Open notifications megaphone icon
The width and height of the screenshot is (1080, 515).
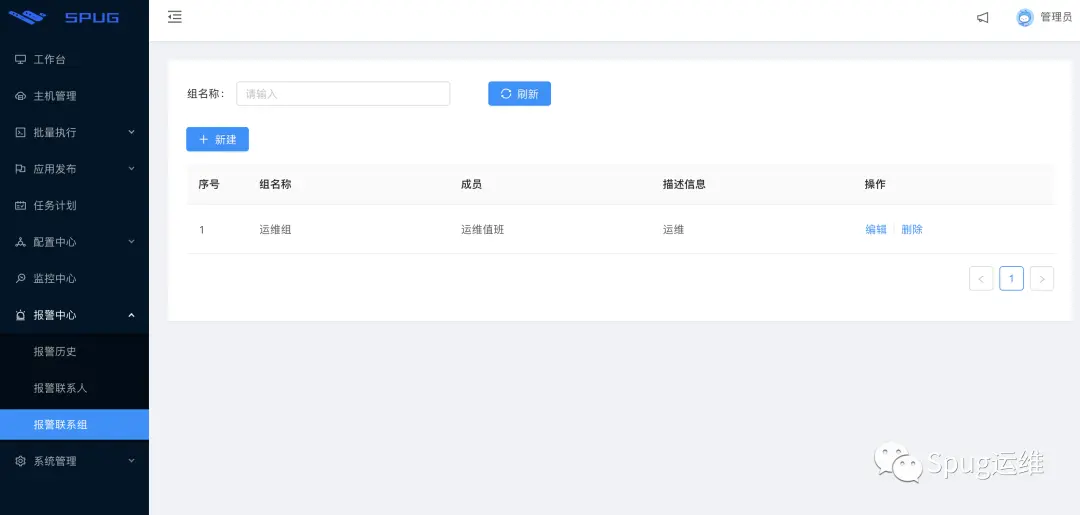tap(983, 18)
